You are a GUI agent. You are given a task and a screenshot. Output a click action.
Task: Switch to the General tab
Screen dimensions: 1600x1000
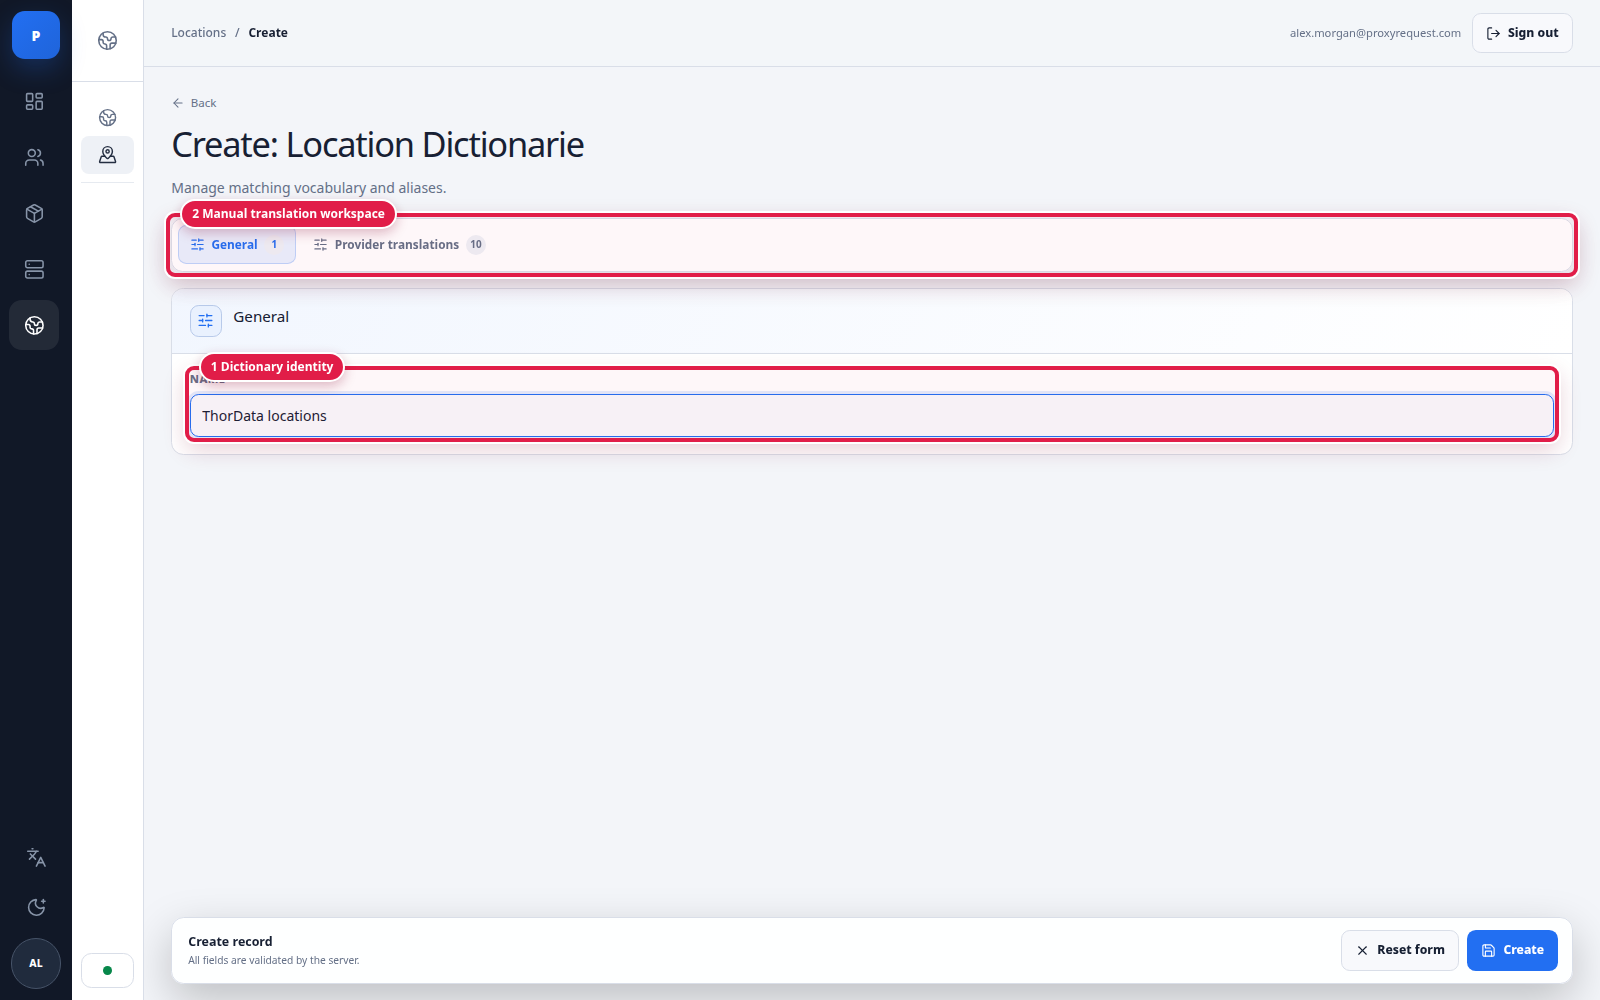237,245
